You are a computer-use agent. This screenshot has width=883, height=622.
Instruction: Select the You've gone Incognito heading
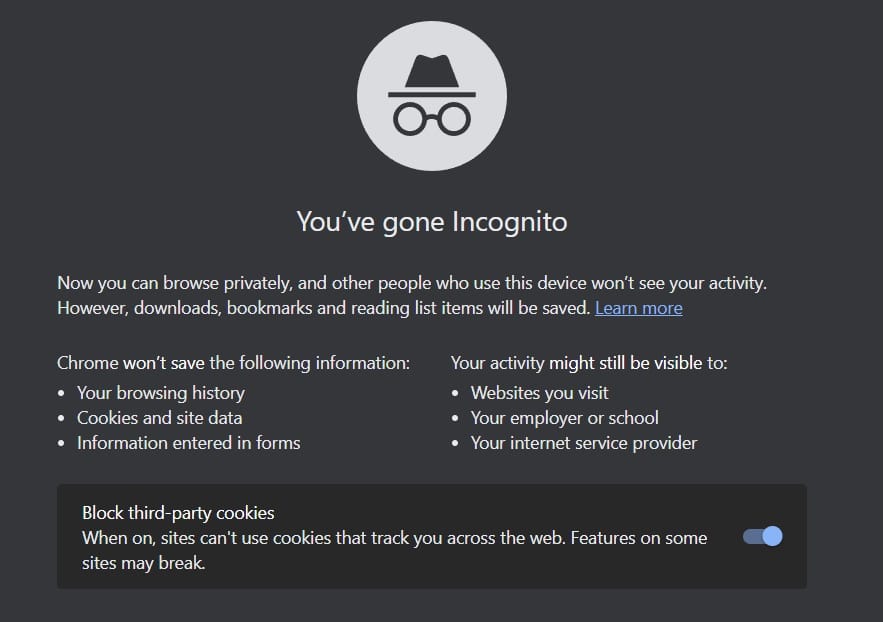[431, 221]
